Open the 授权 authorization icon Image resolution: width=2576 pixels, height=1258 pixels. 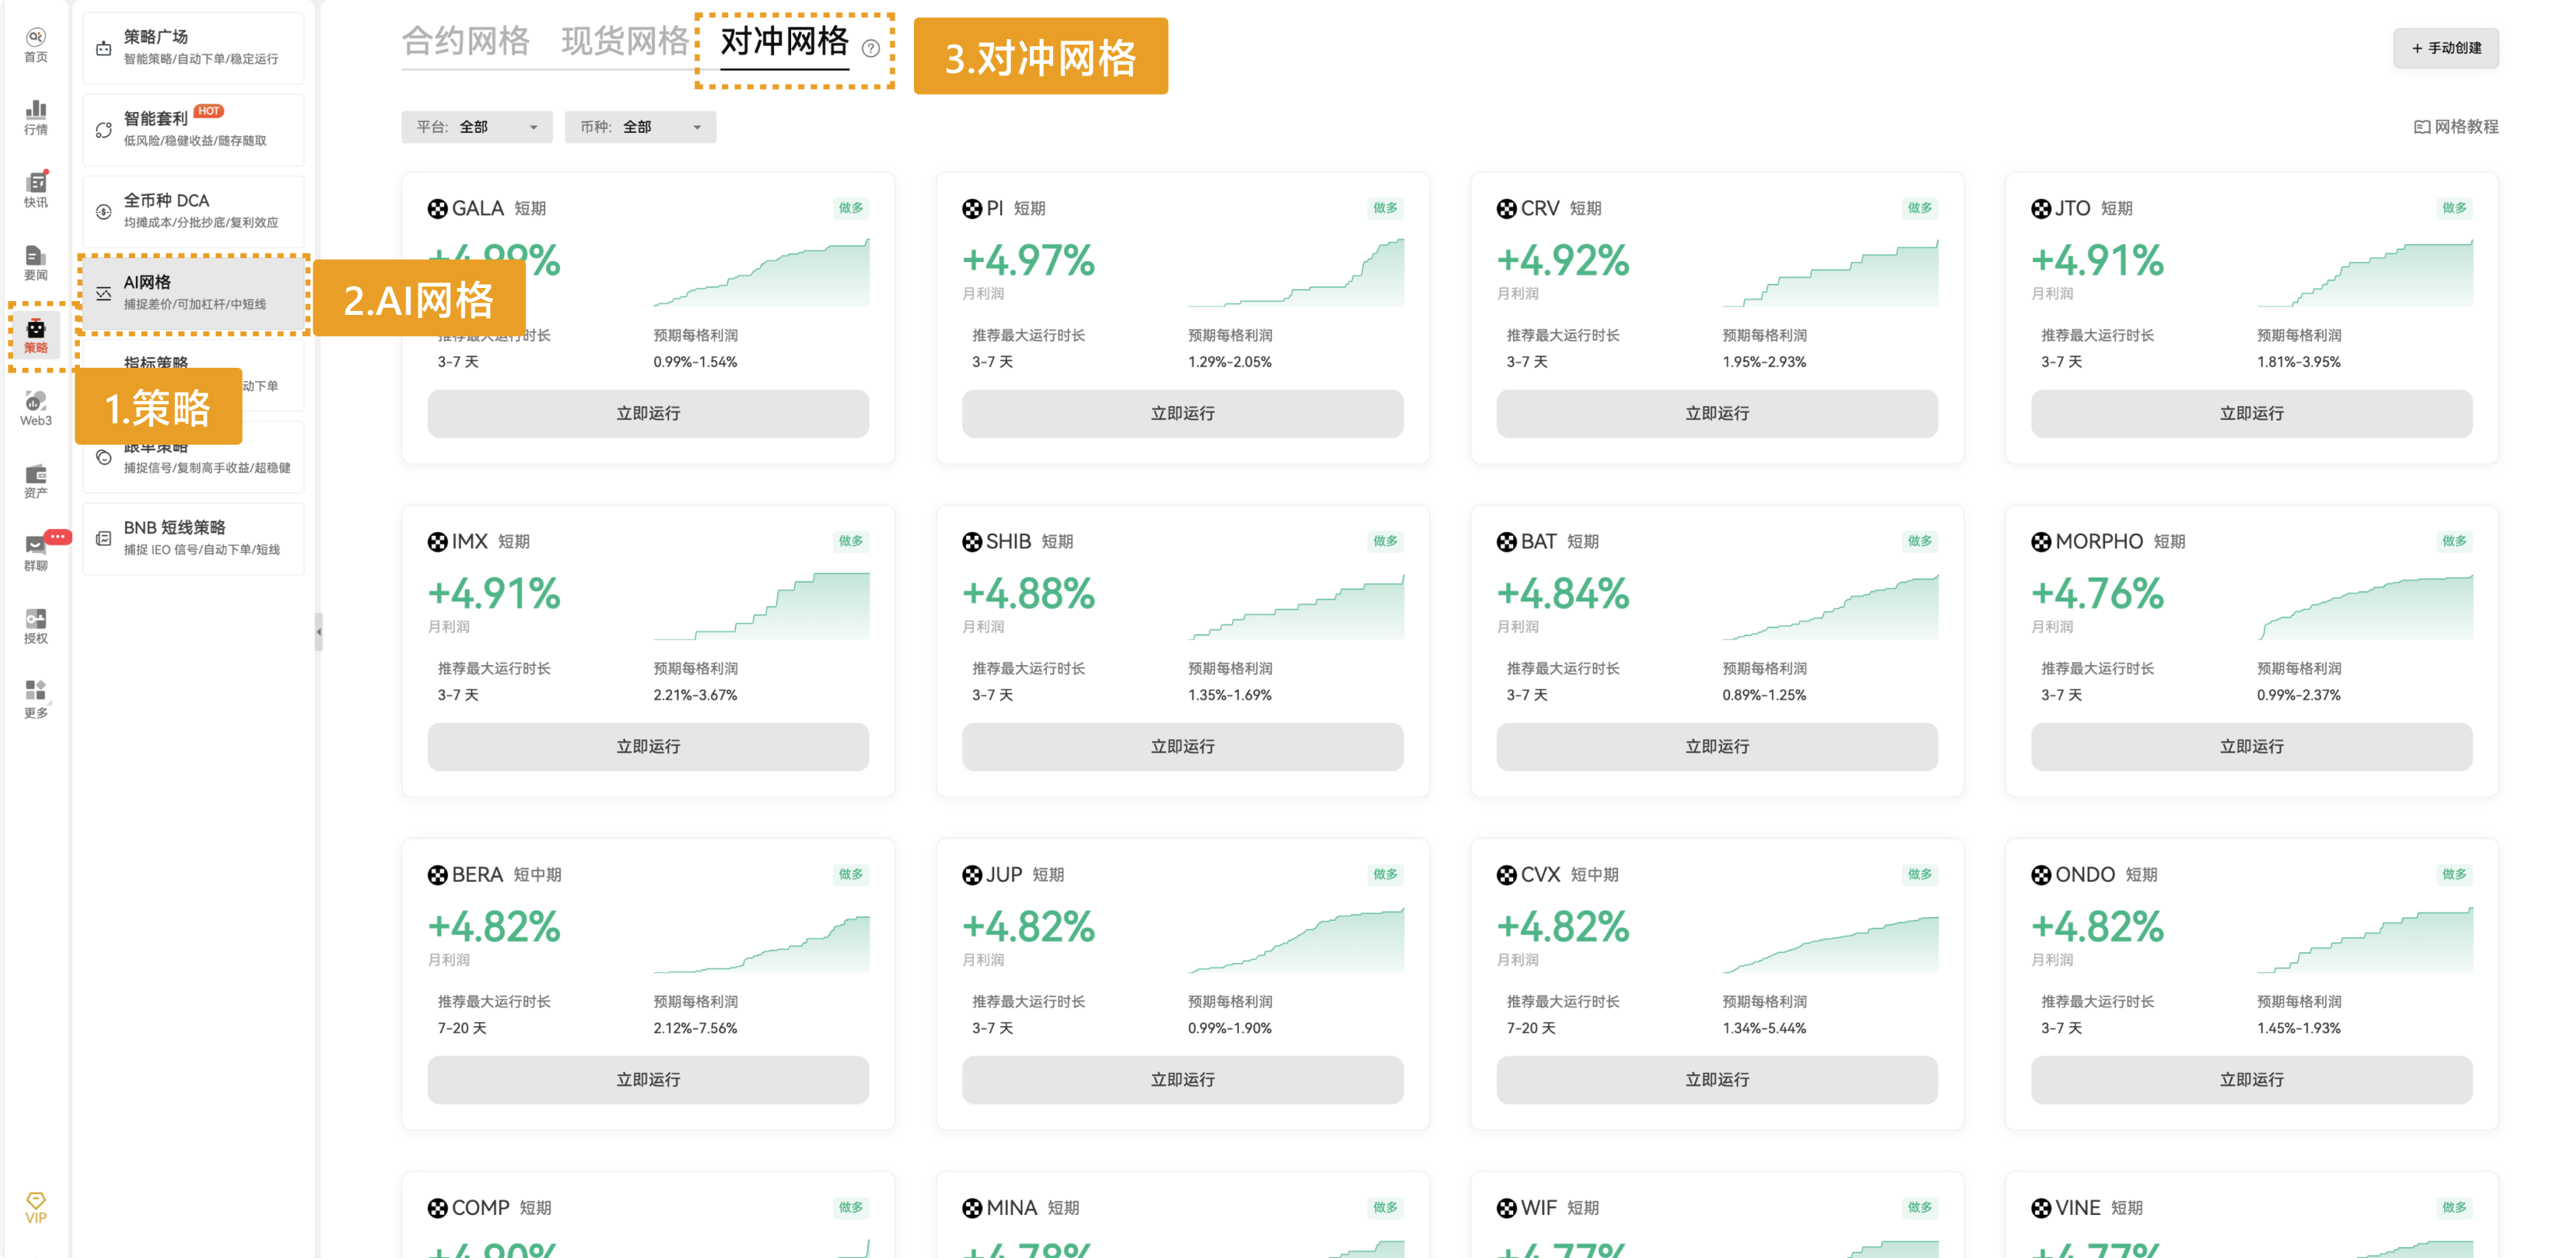36,626
